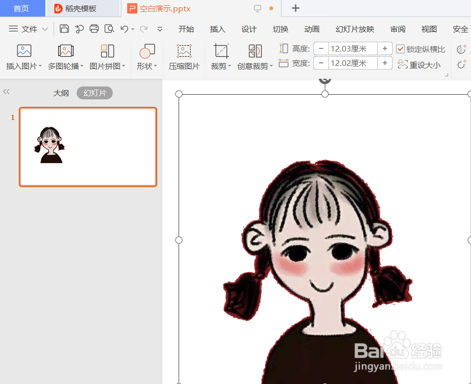The image size is (471, 384).
Task: Switch to the 幻灯片 (Slides) pane tab
Action: 95,93
